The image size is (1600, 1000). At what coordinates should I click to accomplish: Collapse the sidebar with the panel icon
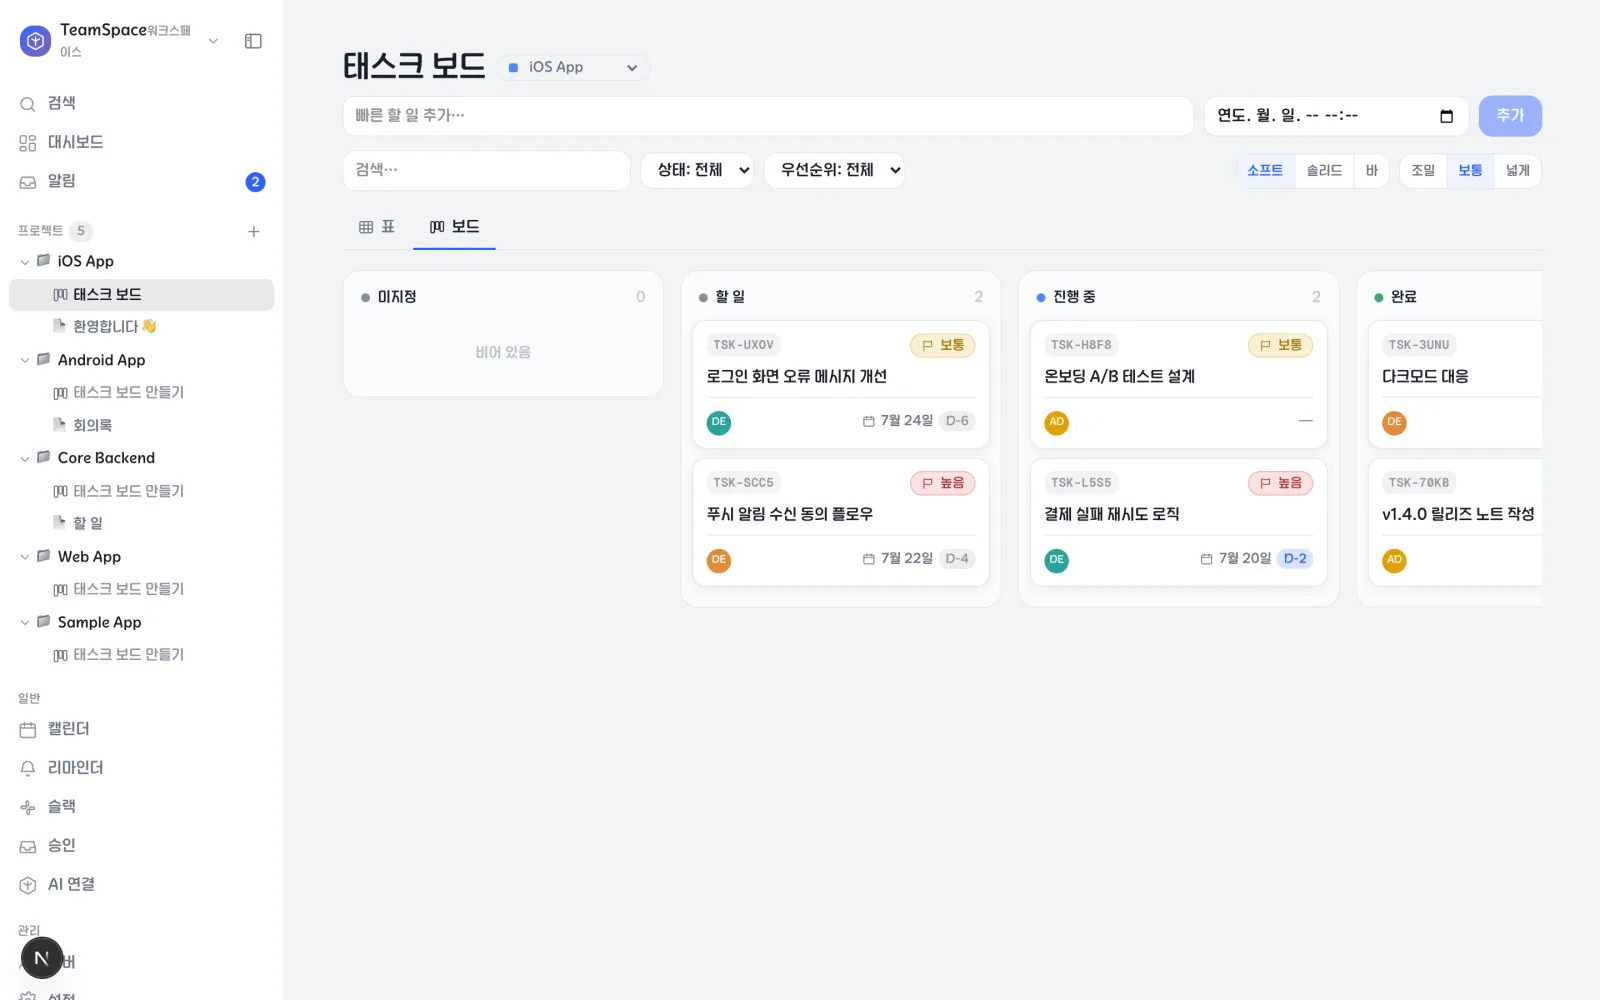pyautogui.click(x=253, y=41)
